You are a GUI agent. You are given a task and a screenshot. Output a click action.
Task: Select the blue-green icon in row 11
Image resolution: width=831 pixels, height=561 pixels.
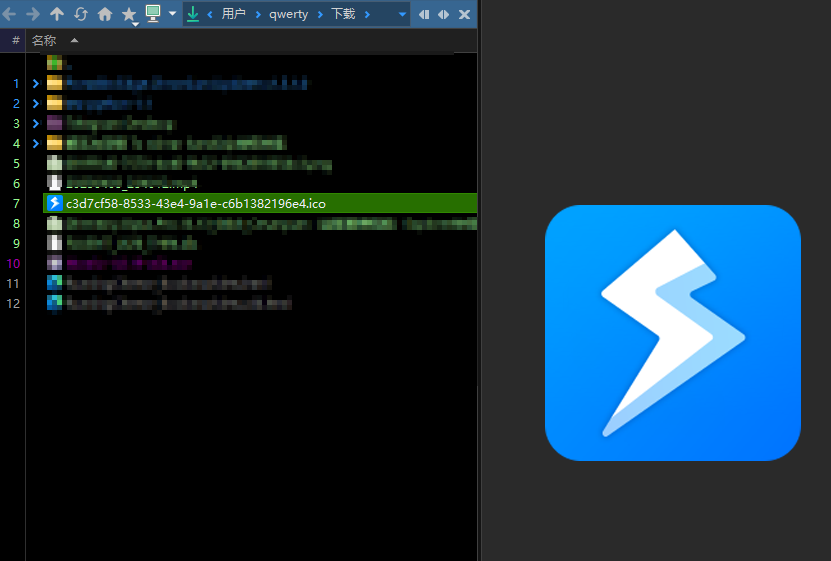(54, 283)
